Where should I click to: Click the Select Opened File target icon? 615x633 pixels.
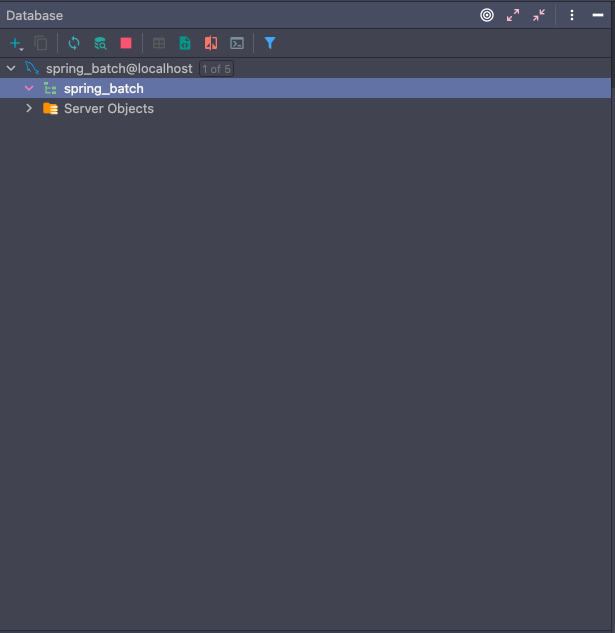(487, 15)
